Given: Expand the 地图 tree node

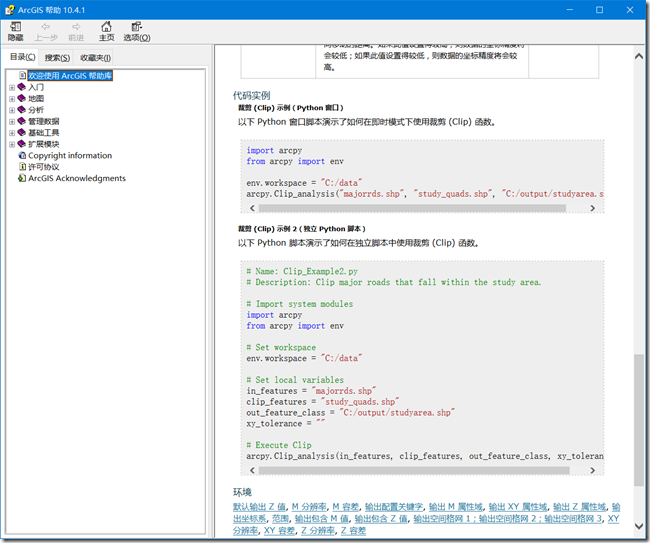Looking at the screenshot, I should pyautogui.click(x=12, y=99).
